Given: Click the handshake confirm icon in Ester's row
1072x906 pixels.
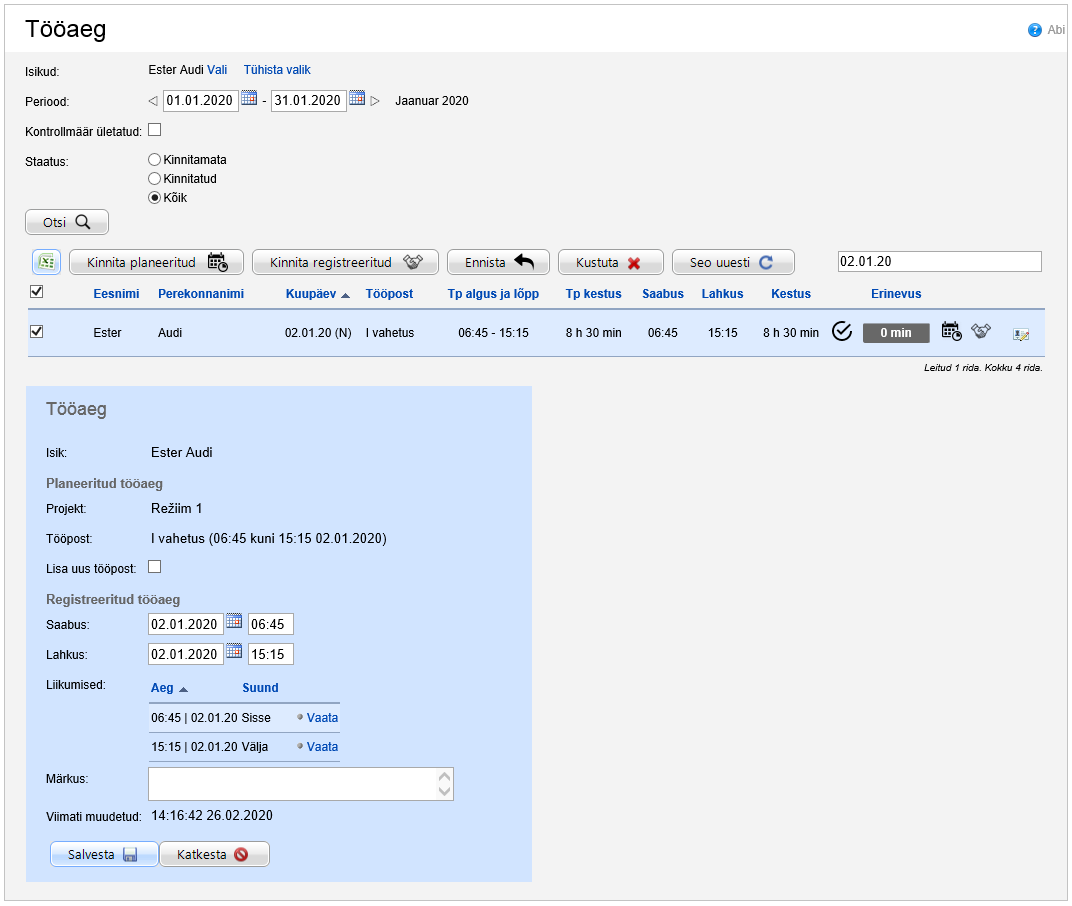Looking at the screenshot, I should [981, 332].
